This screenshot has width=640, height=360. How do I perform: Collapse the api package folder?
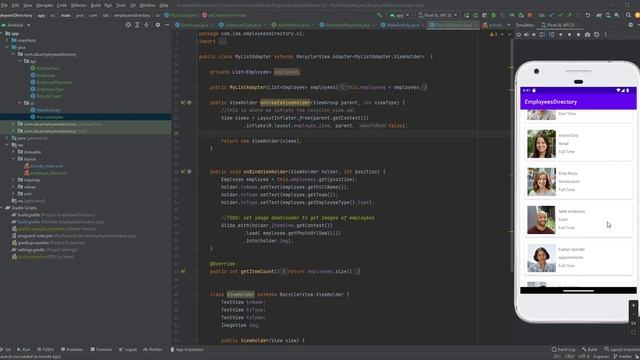(20, 61)
